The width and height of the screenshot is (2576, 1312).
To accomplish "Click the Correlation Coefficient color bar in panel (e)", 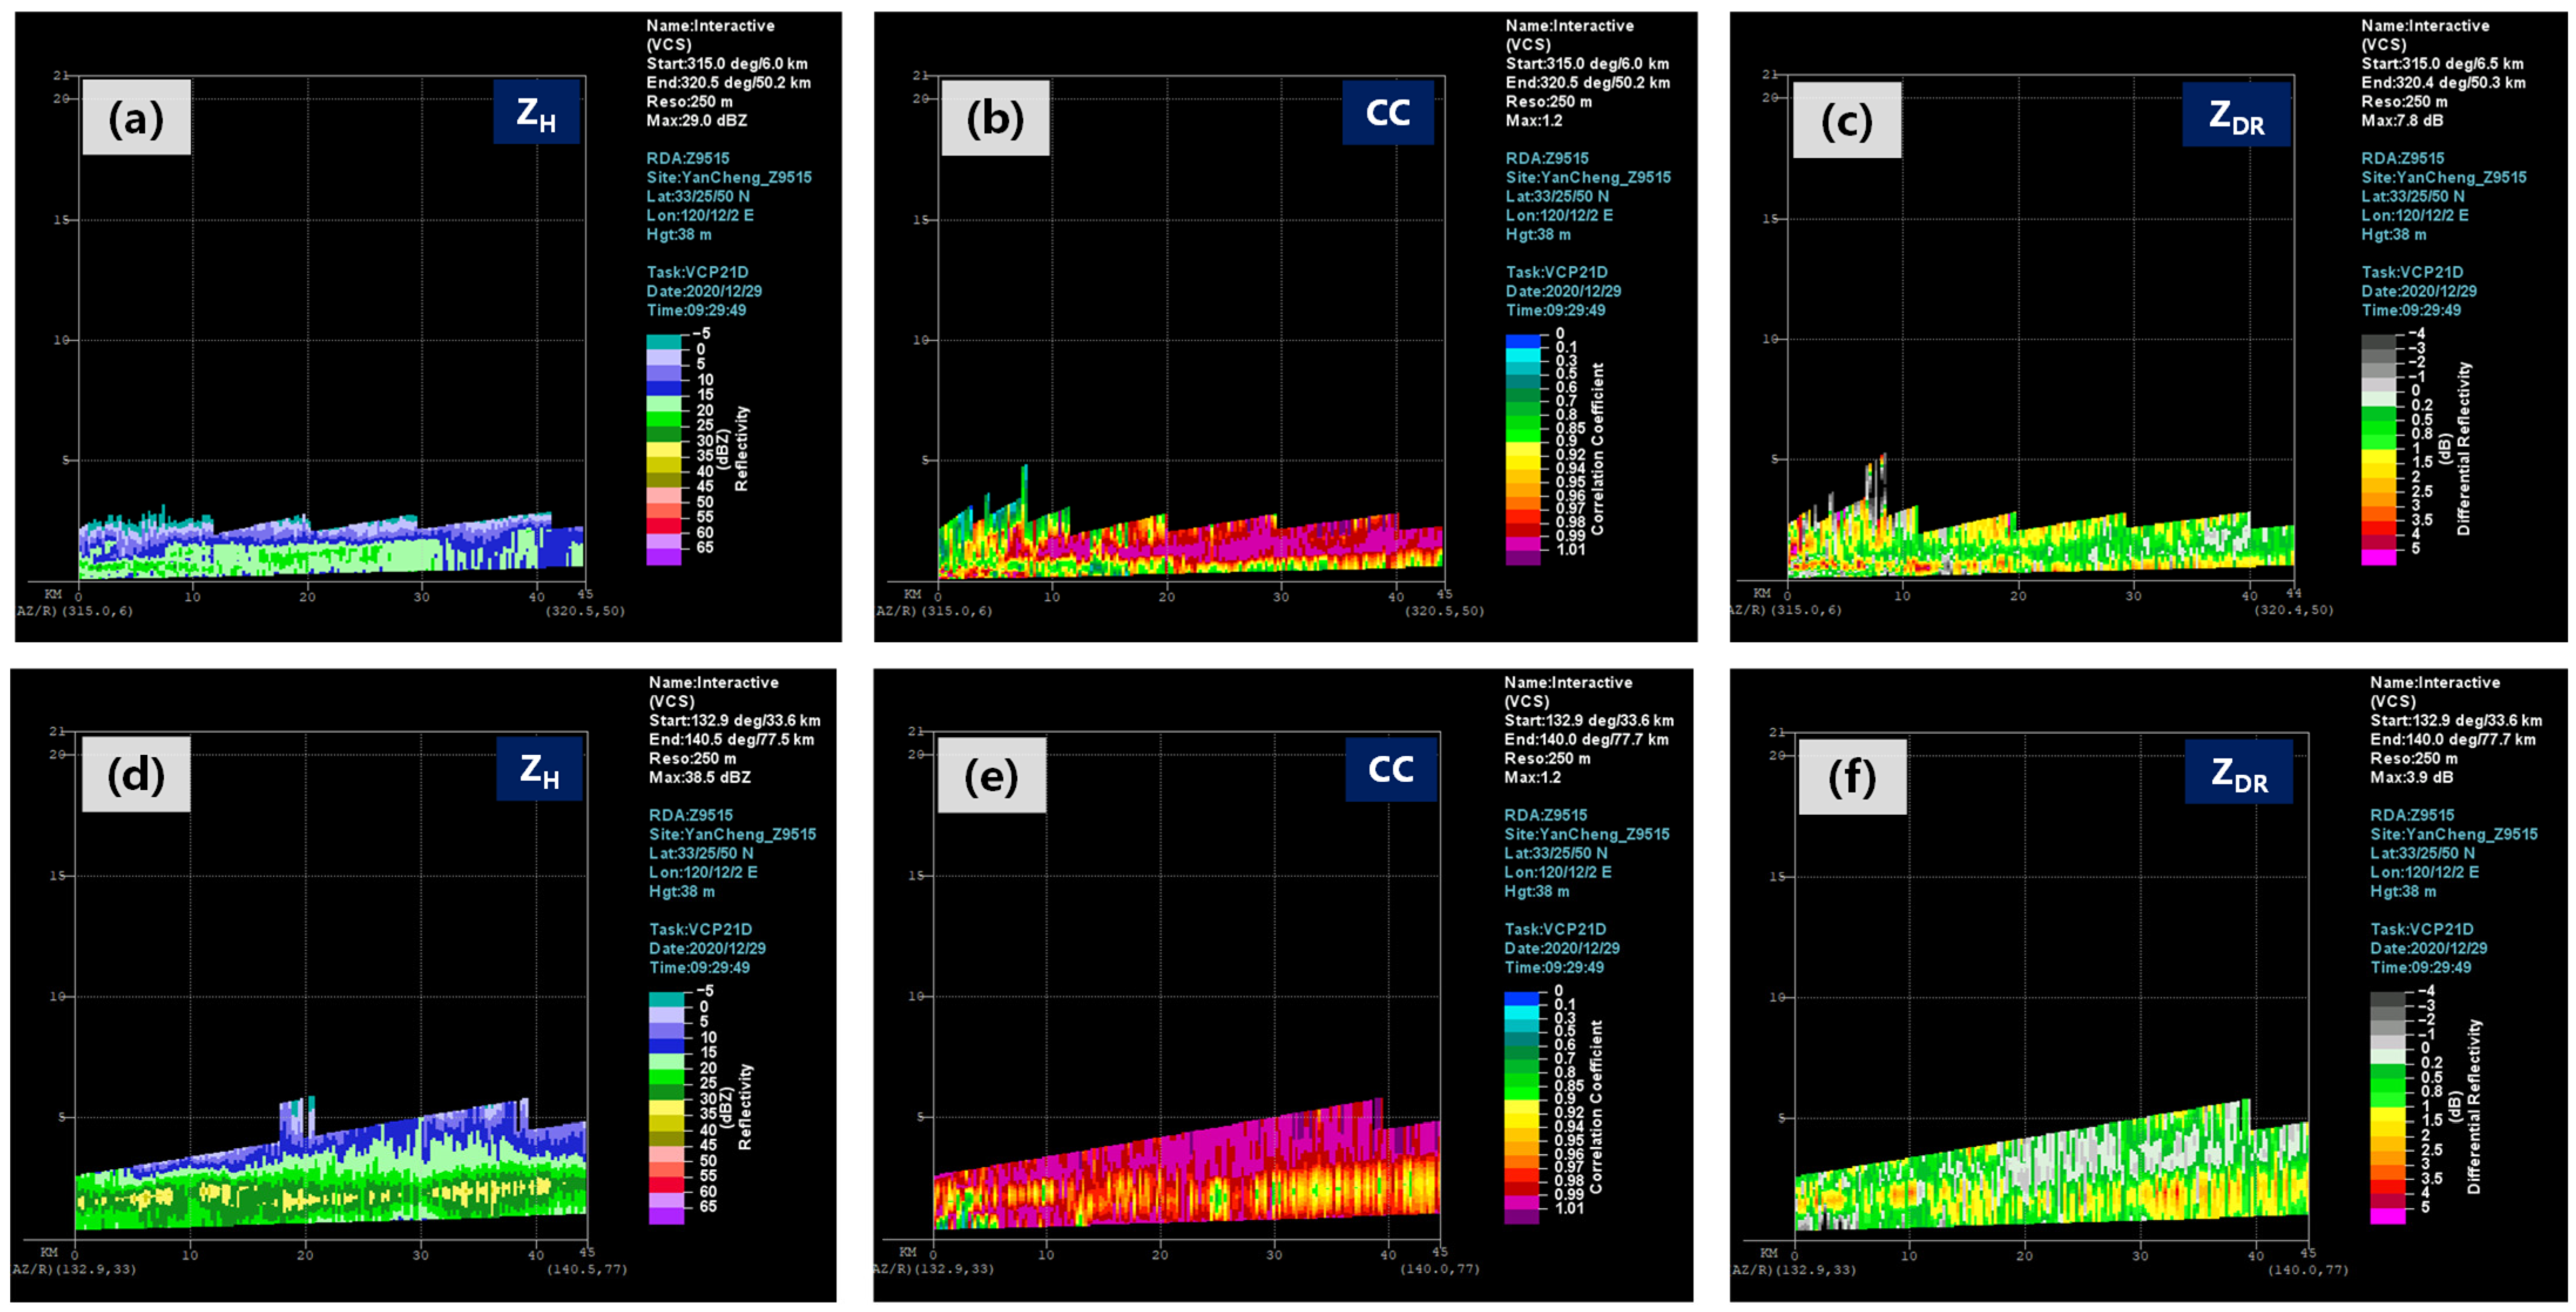I will 1521,1107.
